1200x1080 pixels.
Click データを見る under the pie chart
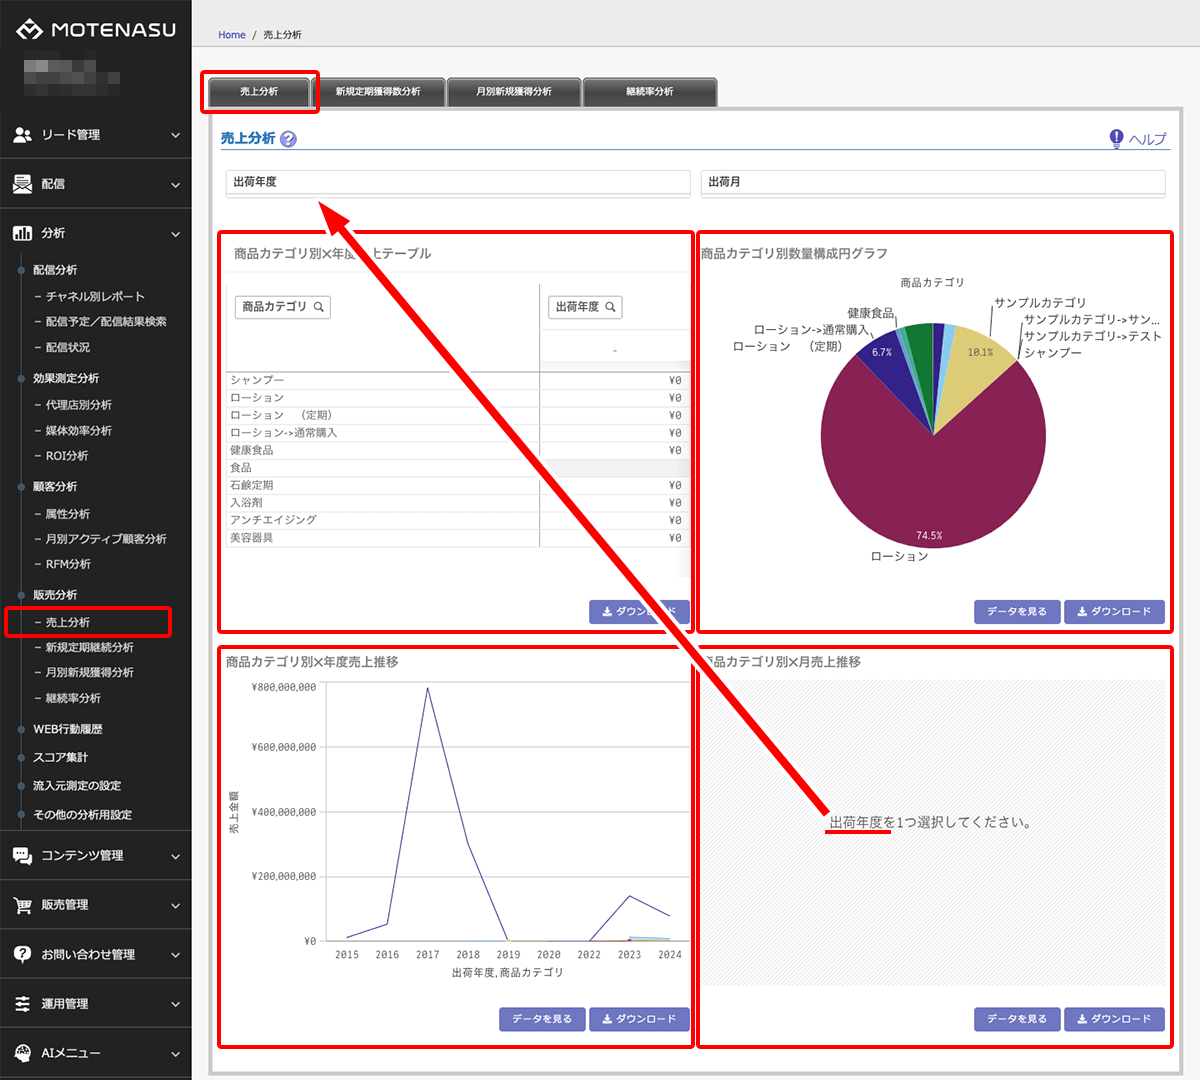point(1016,611)
